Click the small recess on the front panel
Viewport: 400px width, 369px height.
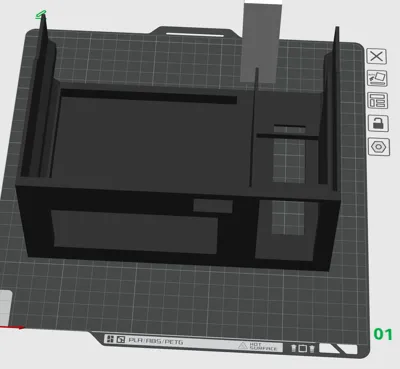213,206
